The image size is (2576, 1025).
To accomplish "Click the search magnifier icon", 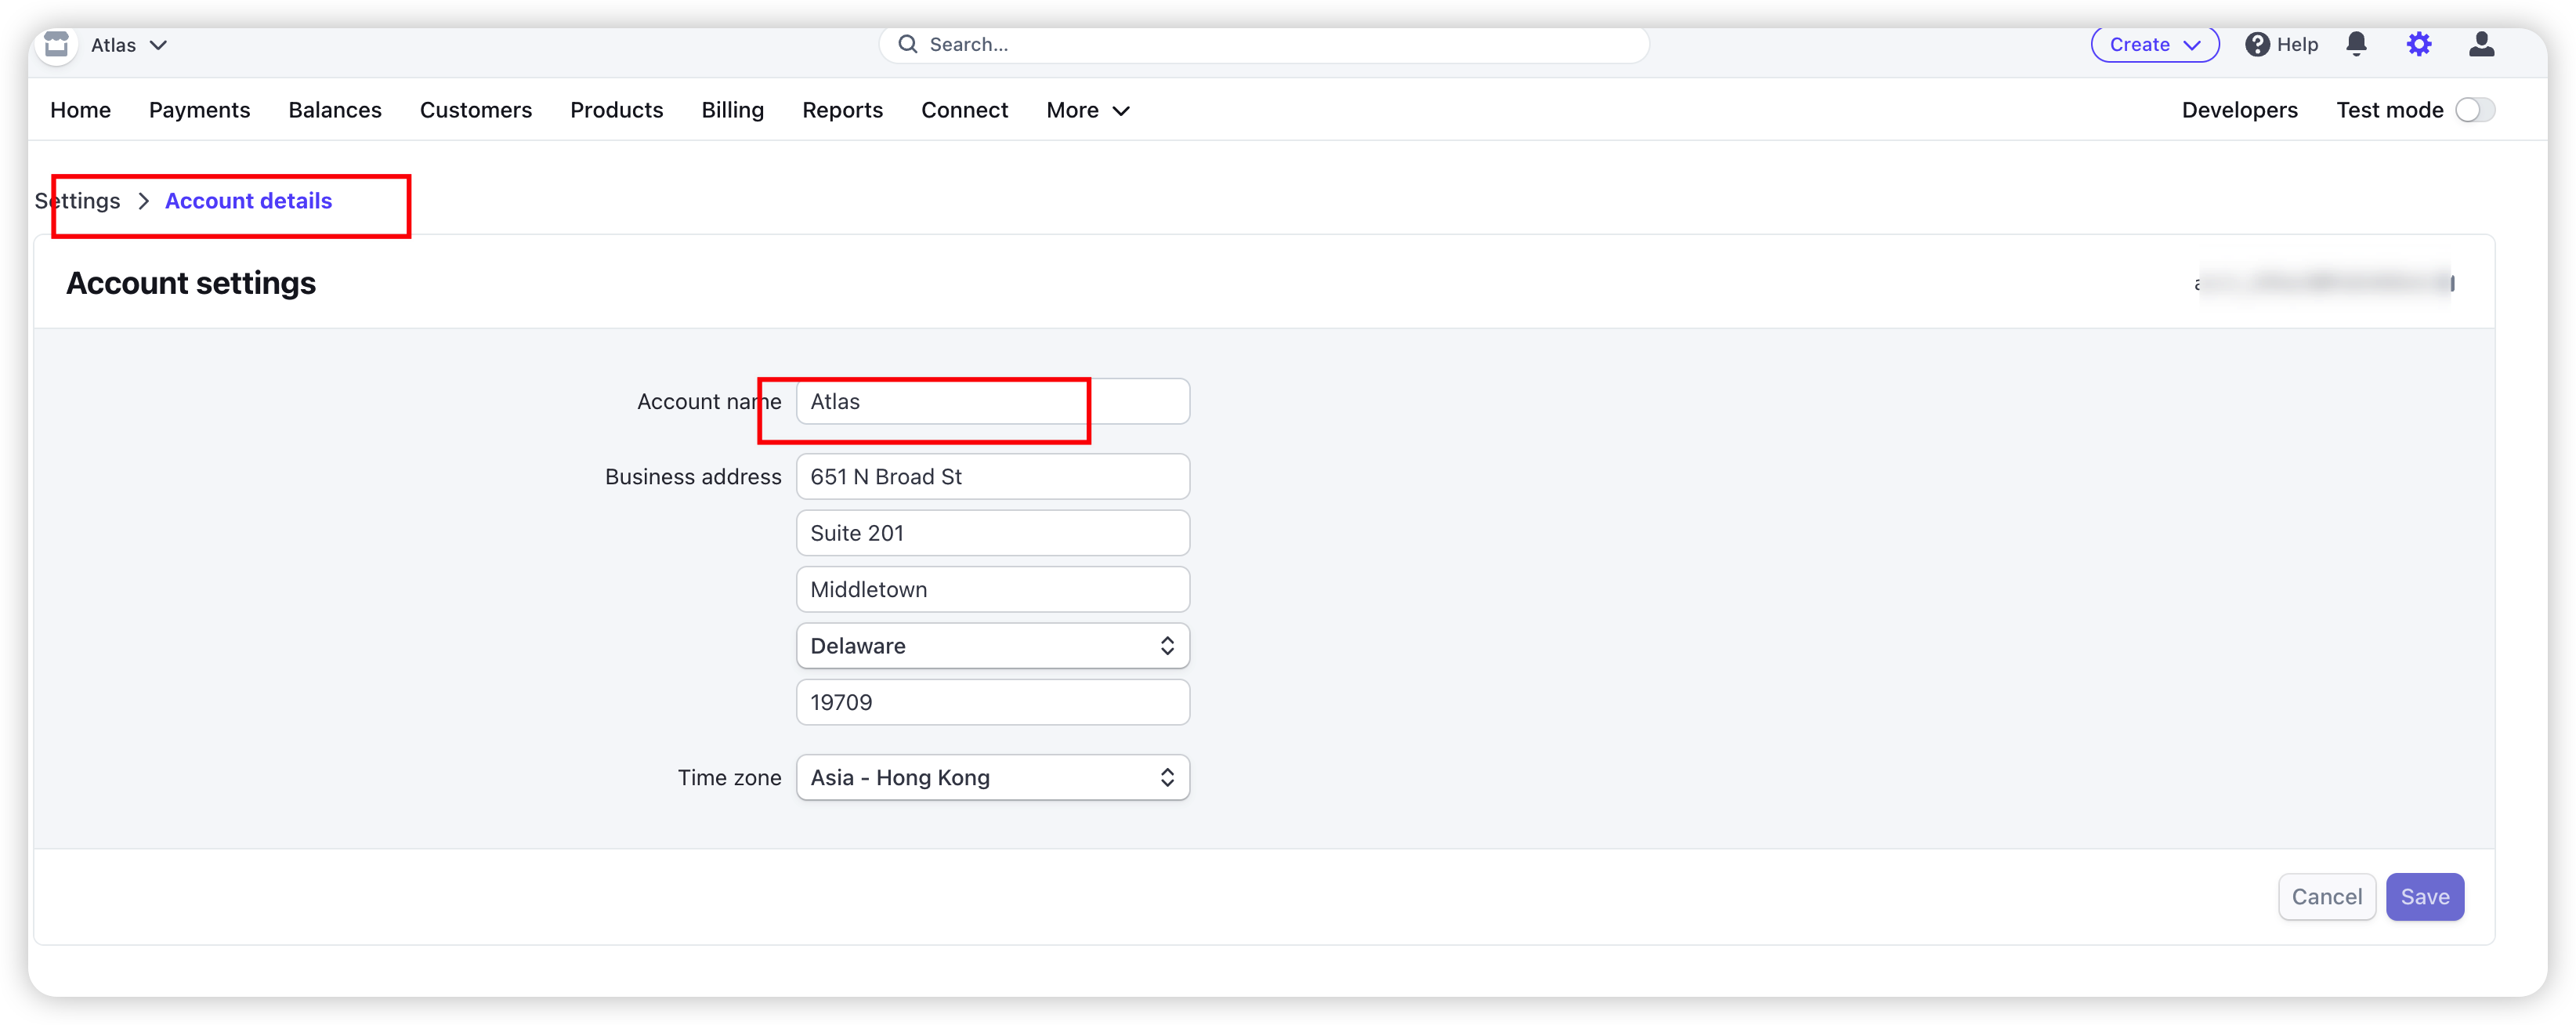I will pos(907,44).
